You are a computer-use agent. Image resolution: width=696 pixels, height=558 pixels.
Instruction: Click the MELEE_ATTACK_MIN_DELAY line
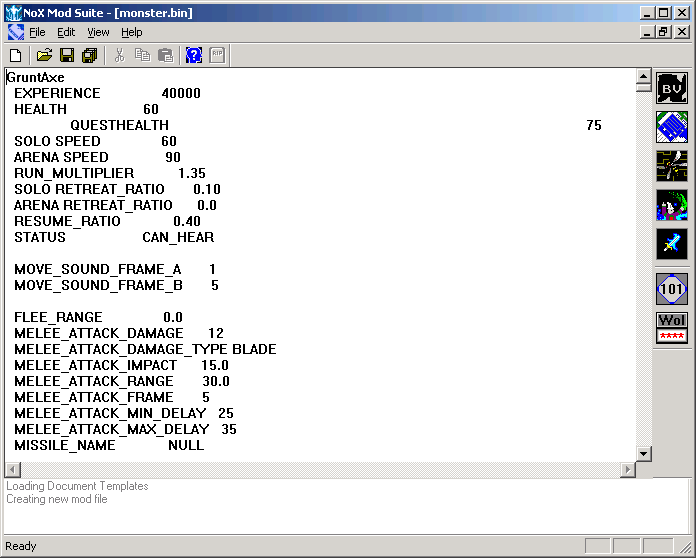pyautogui.click(x=124, y=413)
